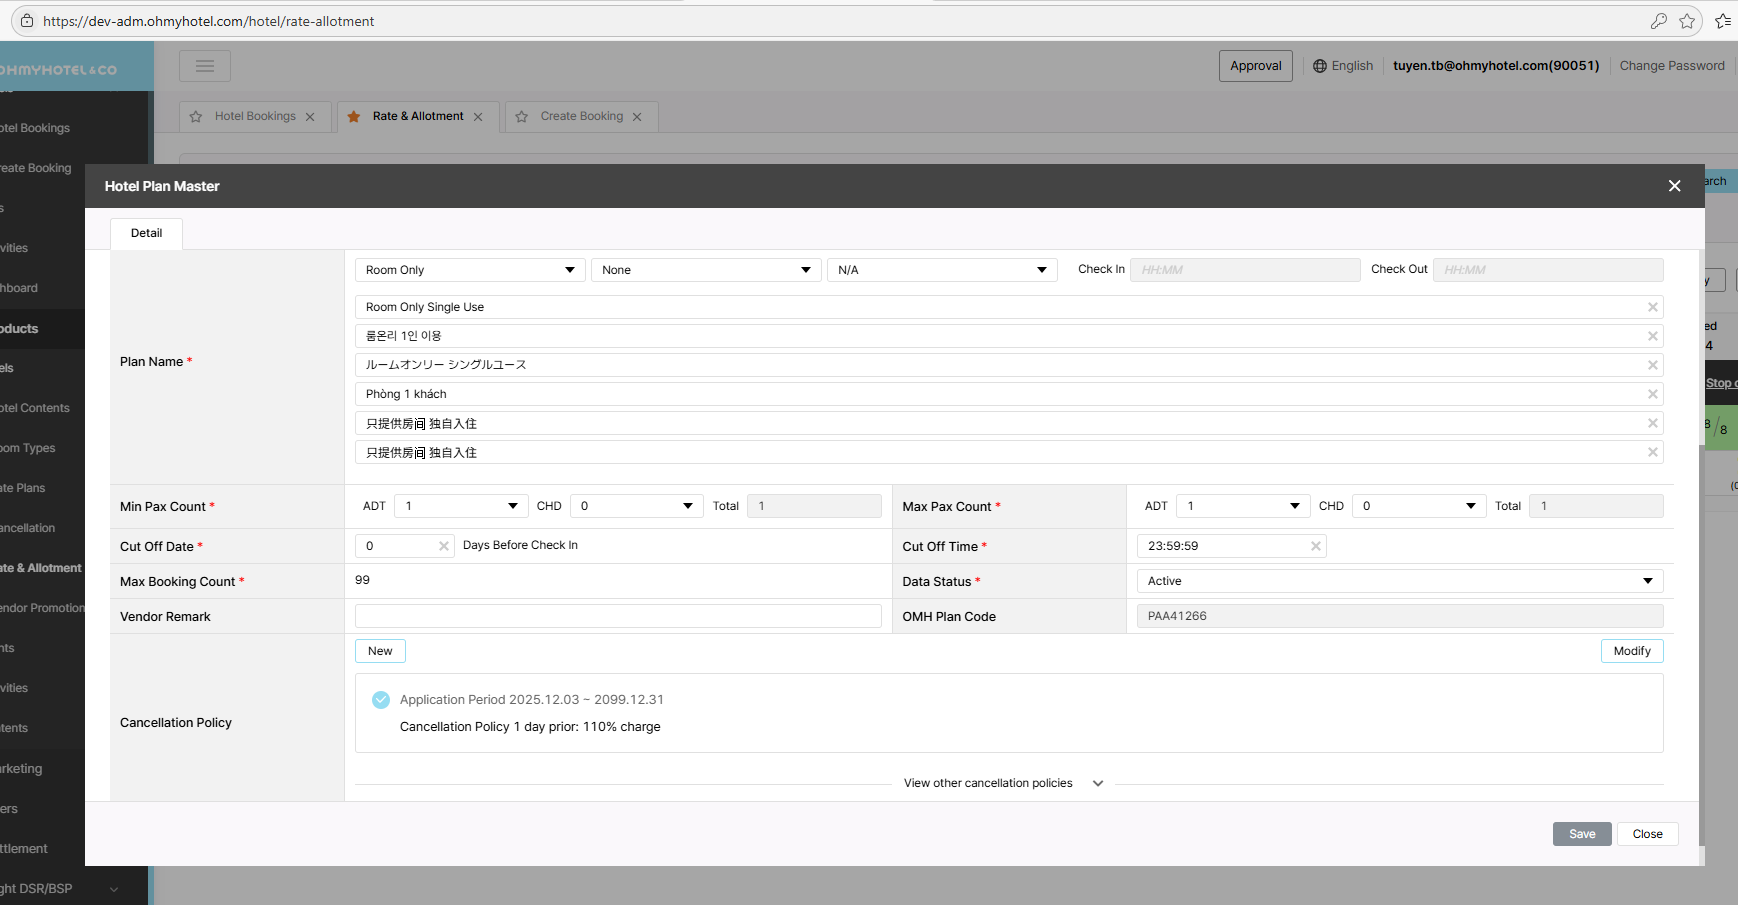The image size is (1738, 905).
Task: Click the star icon on Rate & Allotment tab
Action: click(x=354, y=117)
